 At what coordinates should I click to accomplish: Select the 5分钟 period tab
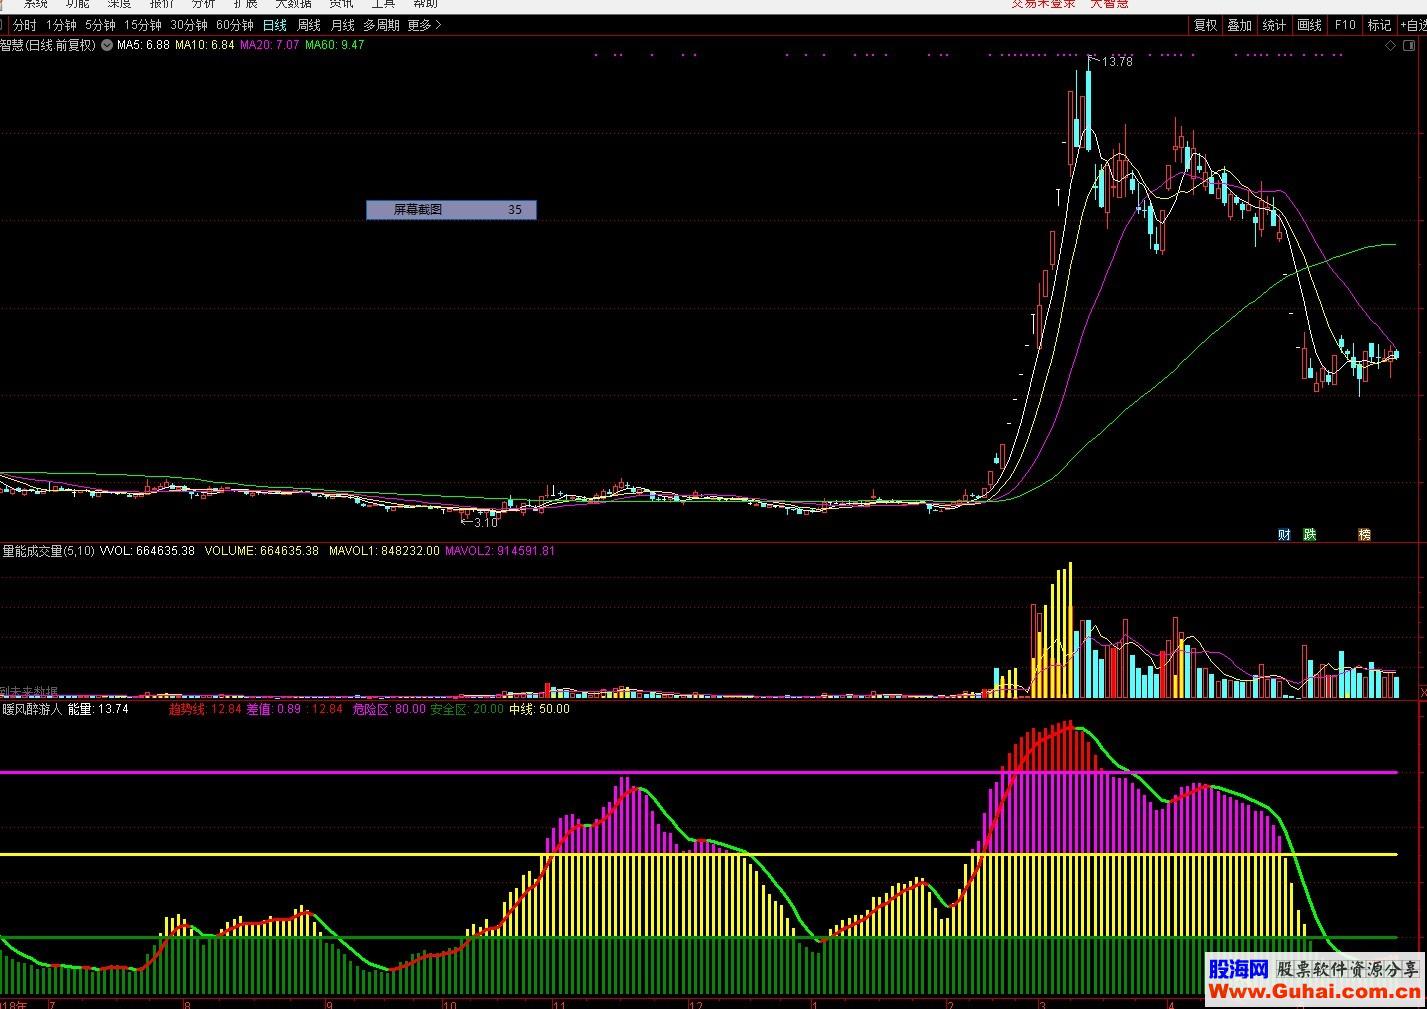[x=100, y=25]
